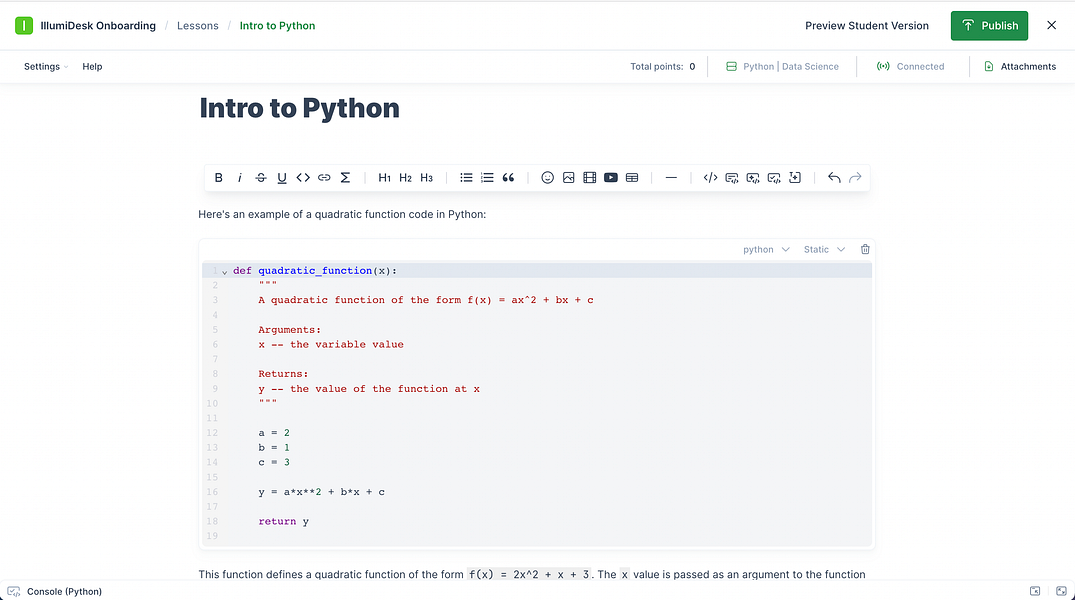This screenshot has width=1075, height=600.
Task: Toggle italic formatting
Action: (239, 177)
